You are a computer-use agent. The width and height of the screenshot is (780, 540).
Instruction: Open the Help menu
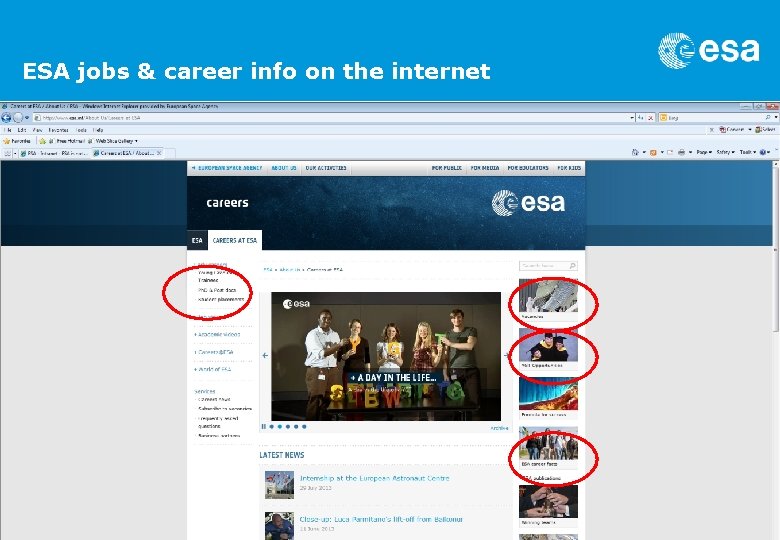[x=98, y=130]
